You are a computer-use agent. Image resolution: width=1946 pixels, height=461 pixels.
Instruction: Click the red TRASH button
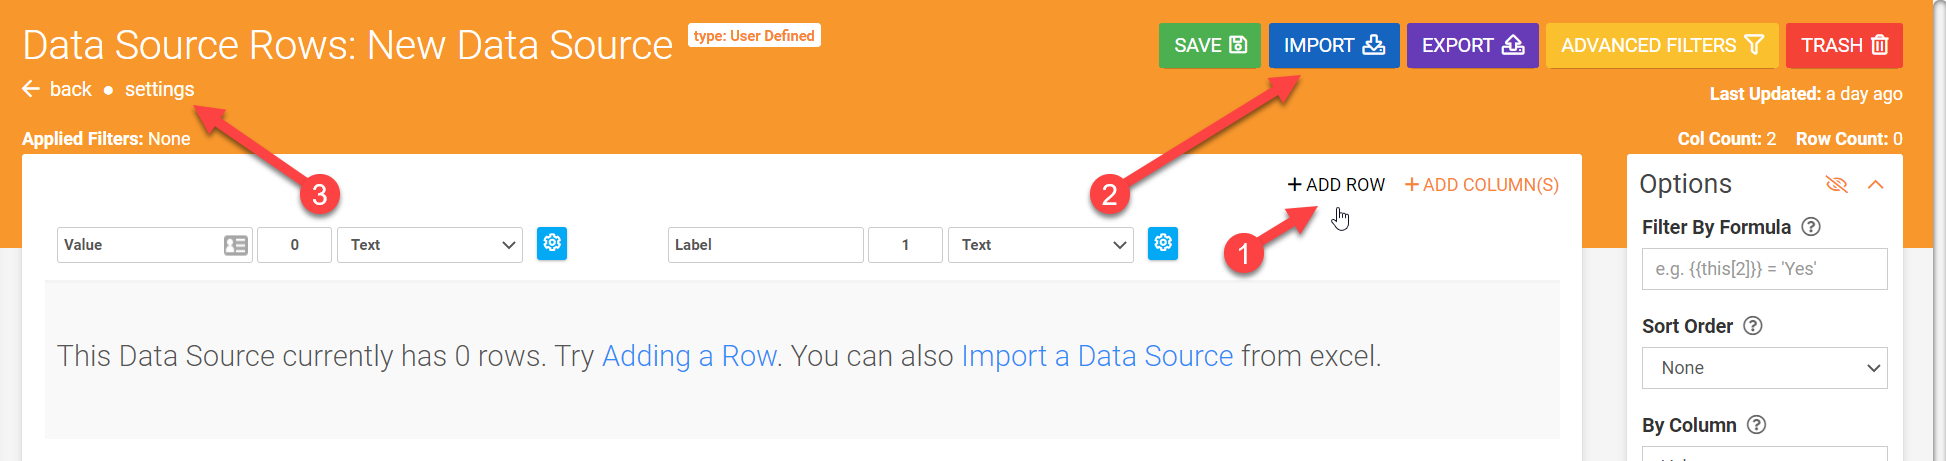coord(1844,45)
